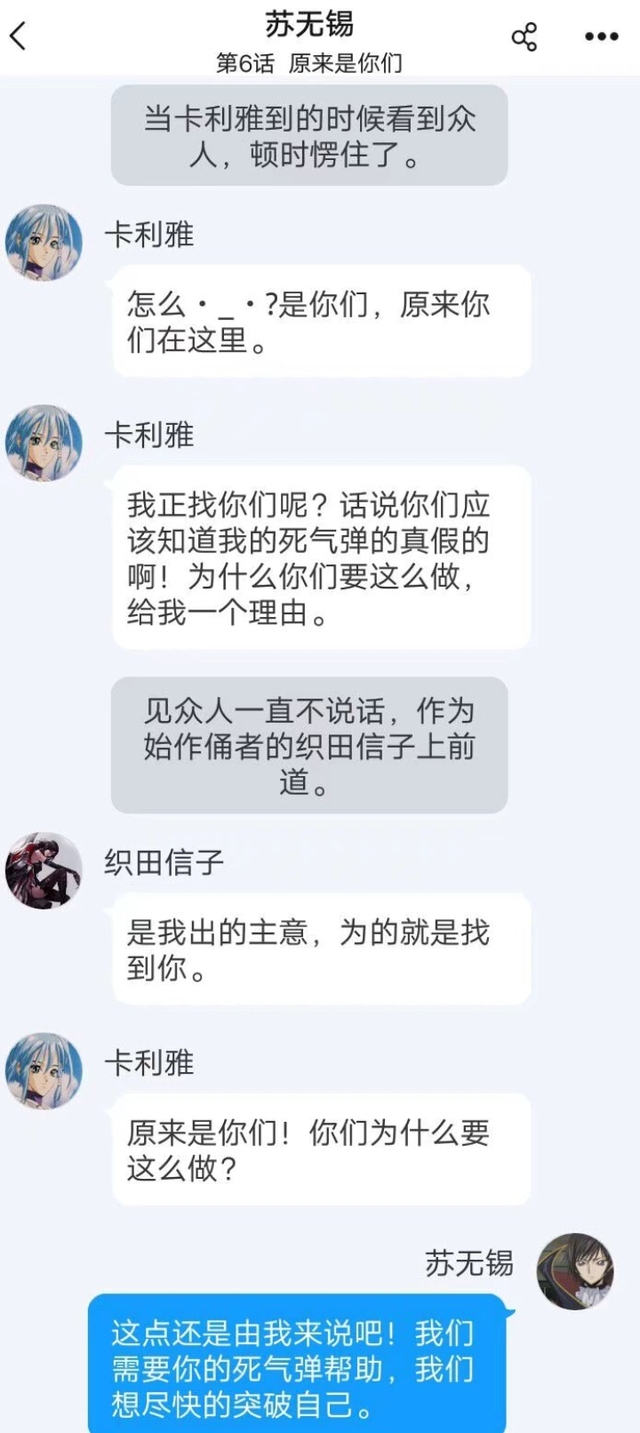Tap narration bubble 当卡利雅到的时候看到众人
This screenshot has width=640, height=1433.
point(309,135)
